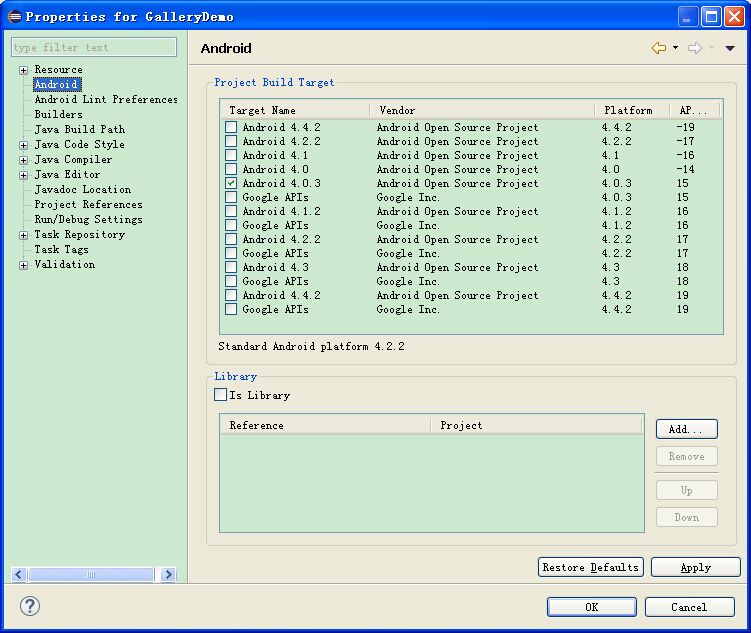Click the Reference column header

326,425
